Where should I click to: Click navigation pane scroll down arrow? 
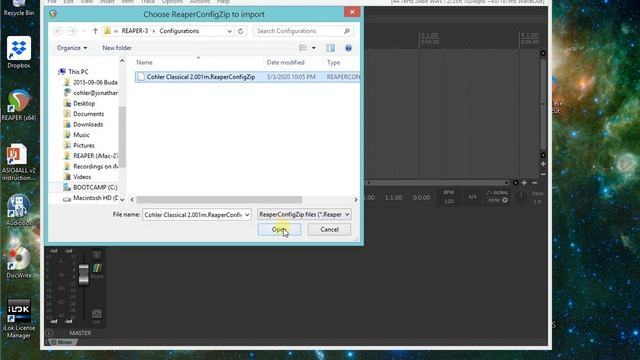(x=122, y=200)
